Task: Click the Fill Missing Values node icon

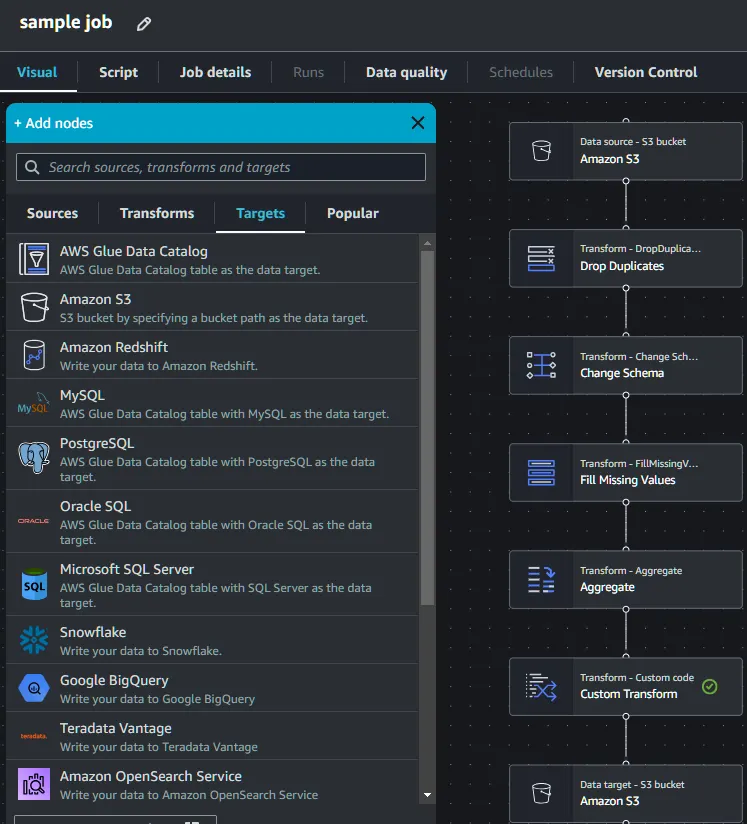Action: [x=541, y=472]
